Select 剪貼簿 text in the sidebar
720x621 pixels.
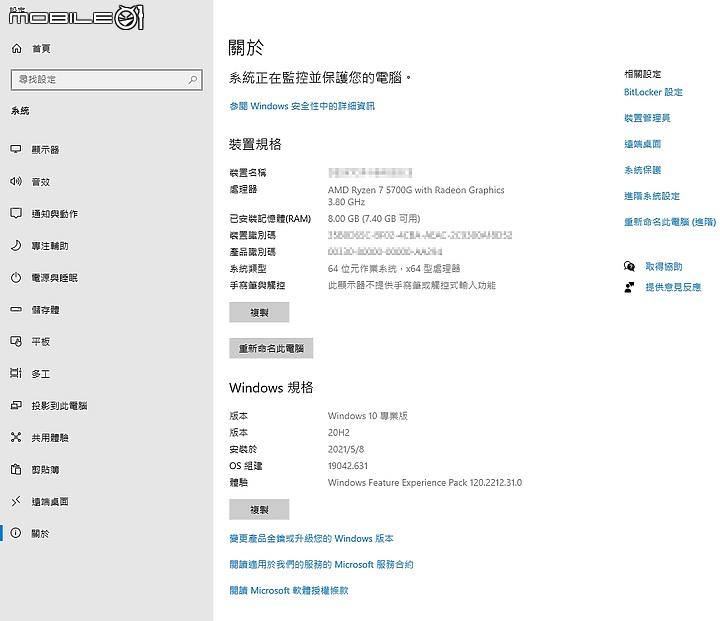(45, 470)
